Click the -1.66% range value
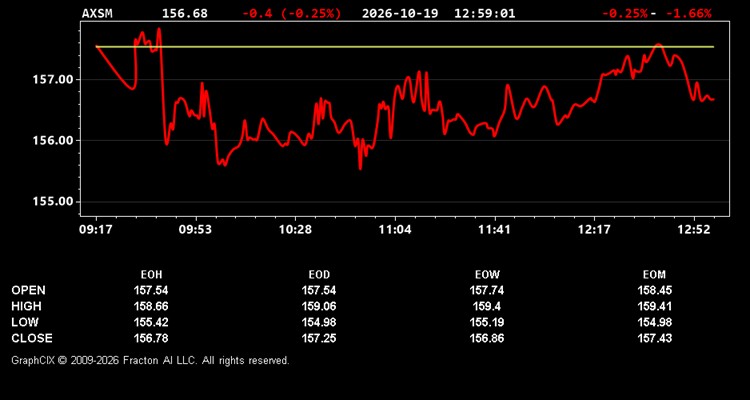 pos(689,13)
